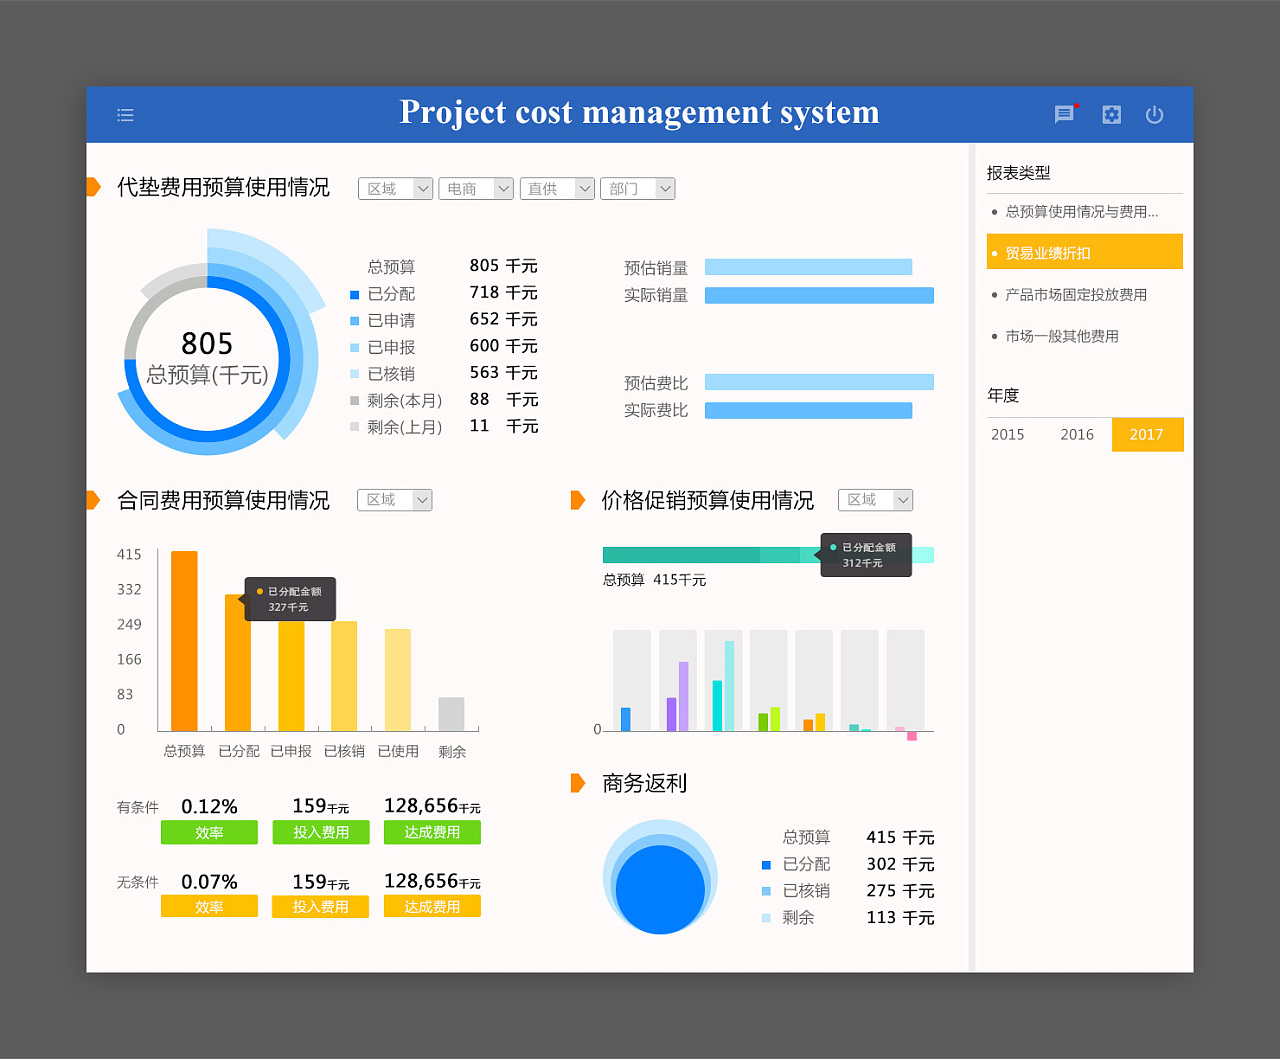Click green 效率 button

(209, 832)
